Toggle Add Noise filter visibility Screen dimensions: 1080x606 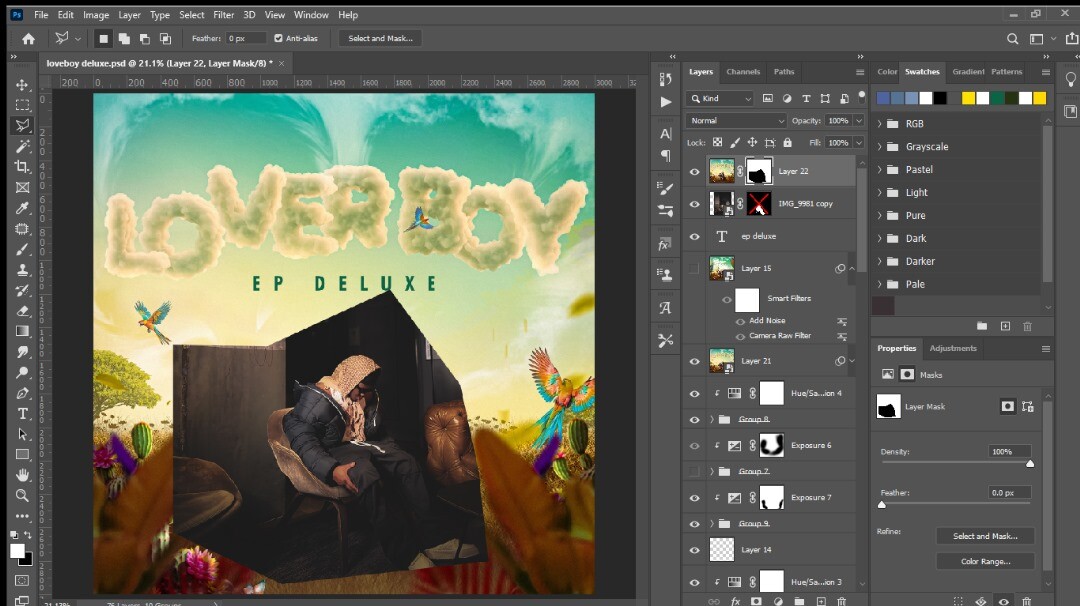click(x=740, y=322)
